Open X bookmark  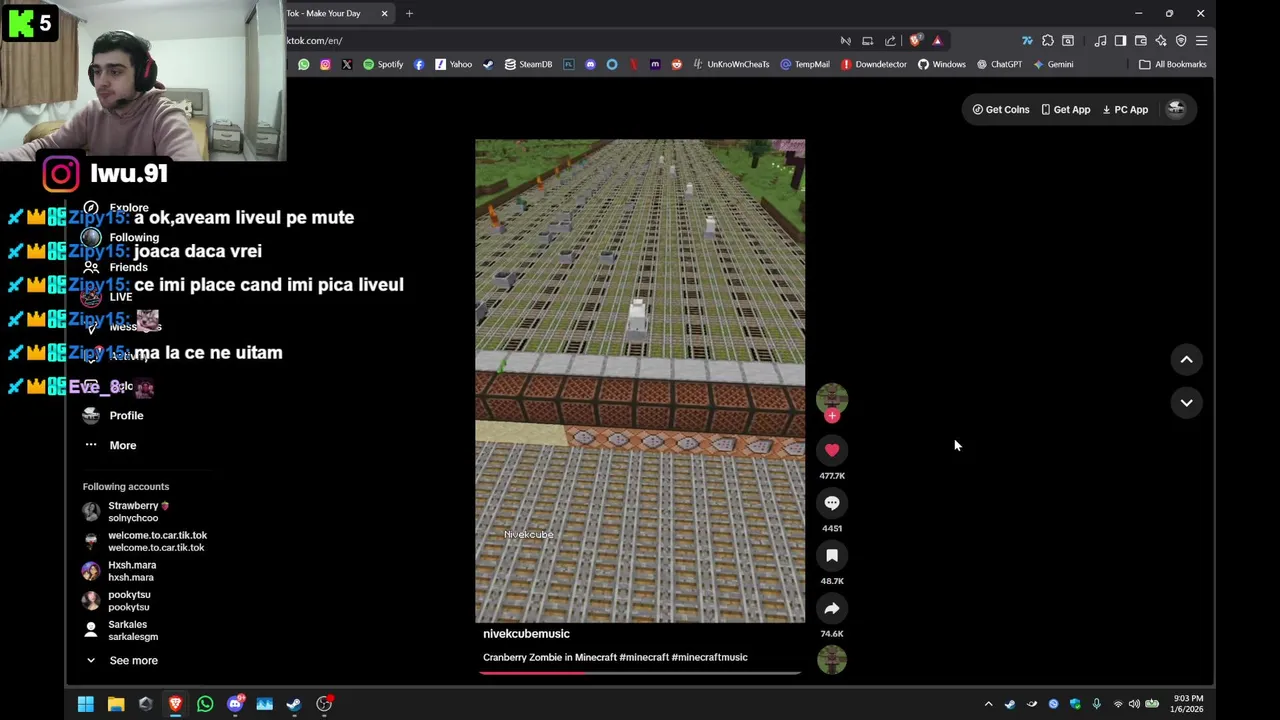point(346,64)
